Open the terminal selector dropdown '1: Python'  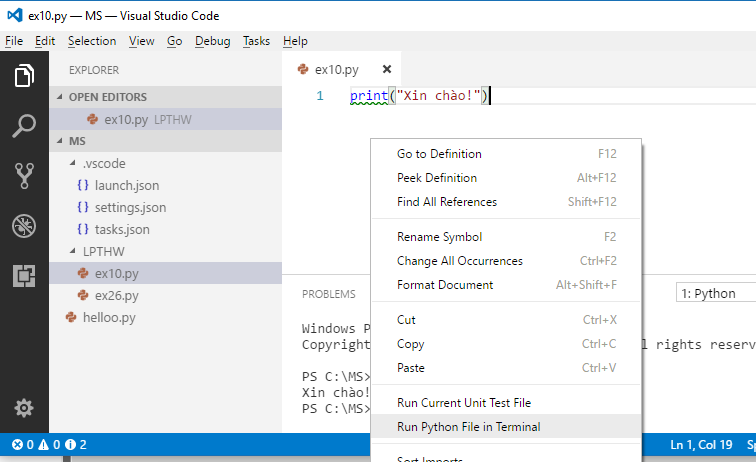[x=716, y=293]
